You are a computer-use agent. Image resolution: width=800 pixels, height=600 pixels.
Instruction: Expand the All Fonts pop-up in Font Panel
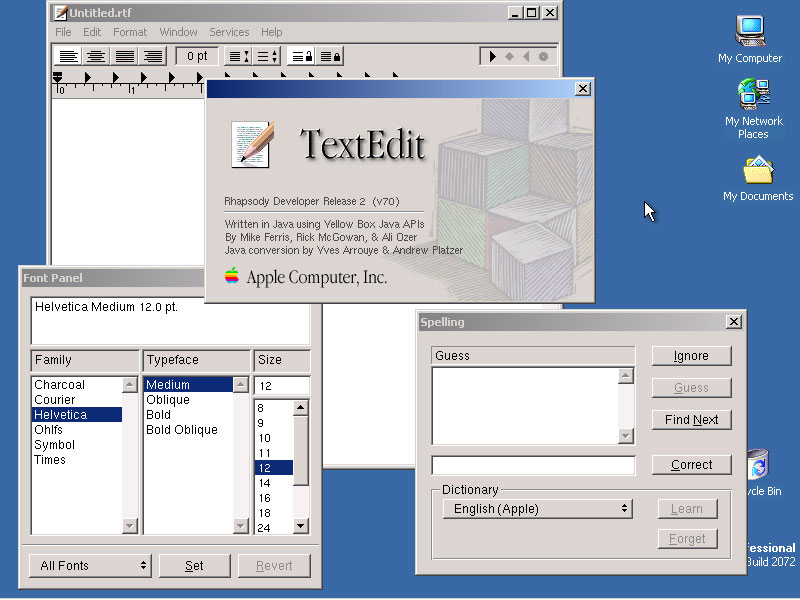tap(90, 565)
